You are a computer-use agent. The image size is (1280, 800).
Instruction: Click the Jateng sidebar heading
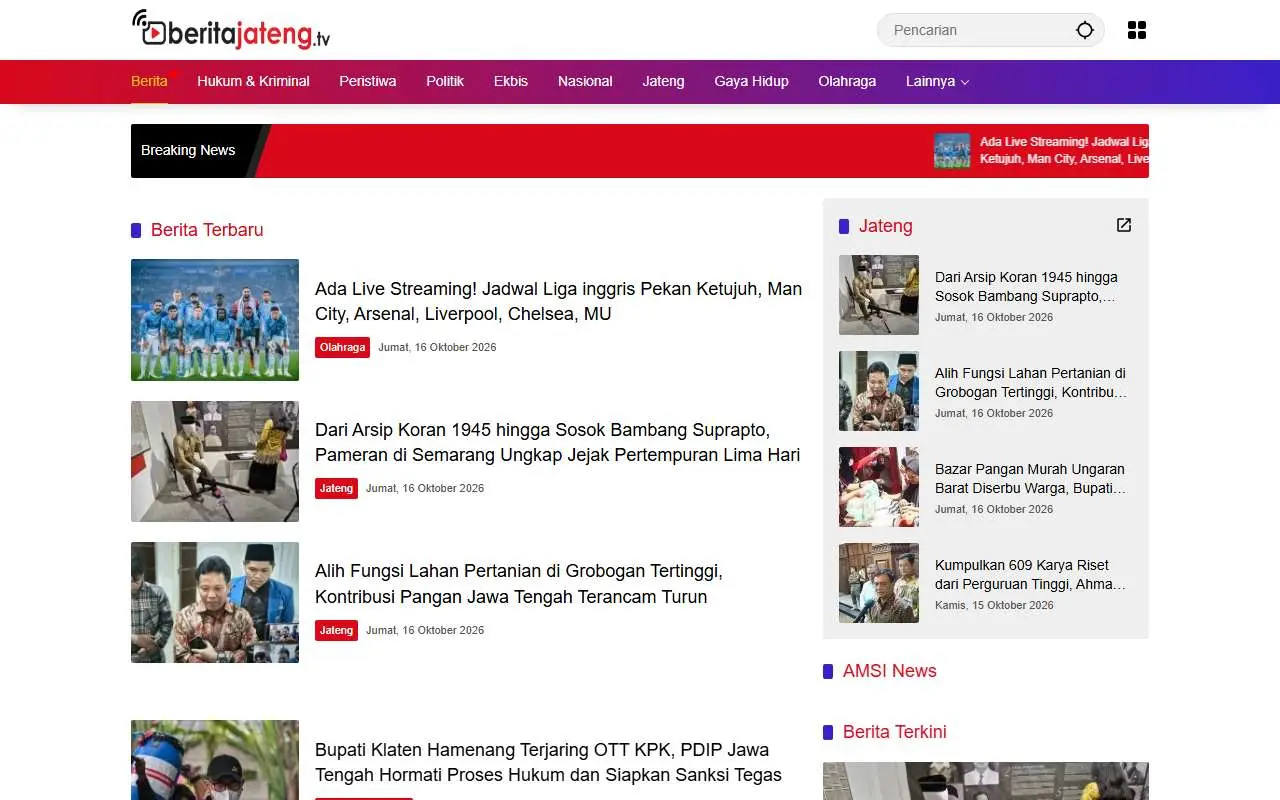(886, 226)
